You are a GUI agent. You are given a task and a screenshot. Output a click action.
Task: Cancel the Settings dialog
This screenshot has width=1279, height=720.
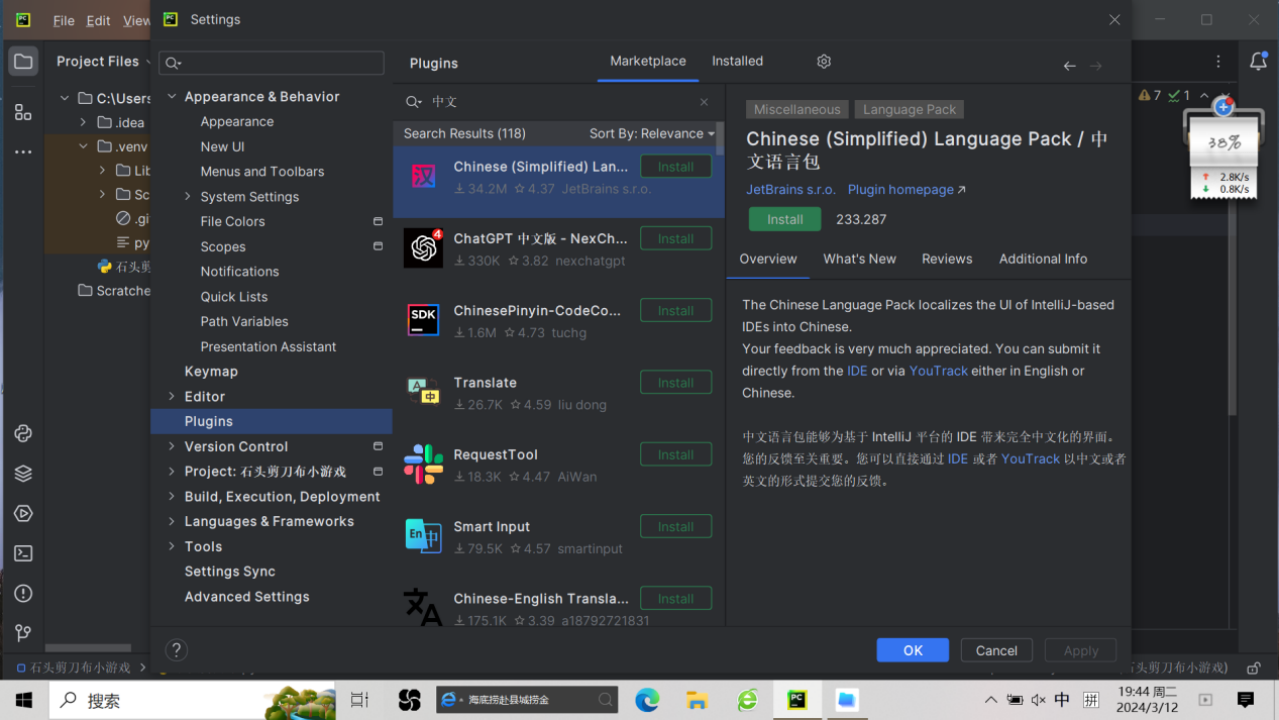tap(997, 650)
